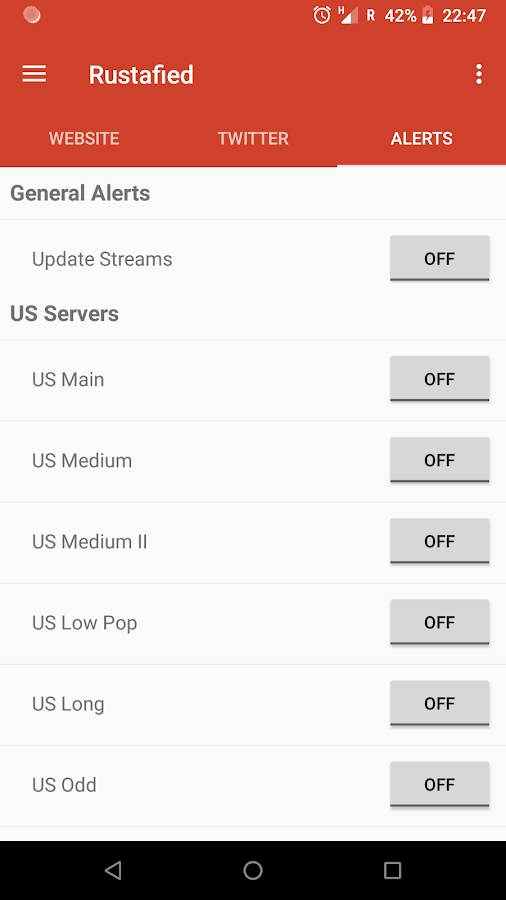This screenshot has height=900, width=506.
Task: Open the hamburger navigation menu
Action: click(34, 74)
